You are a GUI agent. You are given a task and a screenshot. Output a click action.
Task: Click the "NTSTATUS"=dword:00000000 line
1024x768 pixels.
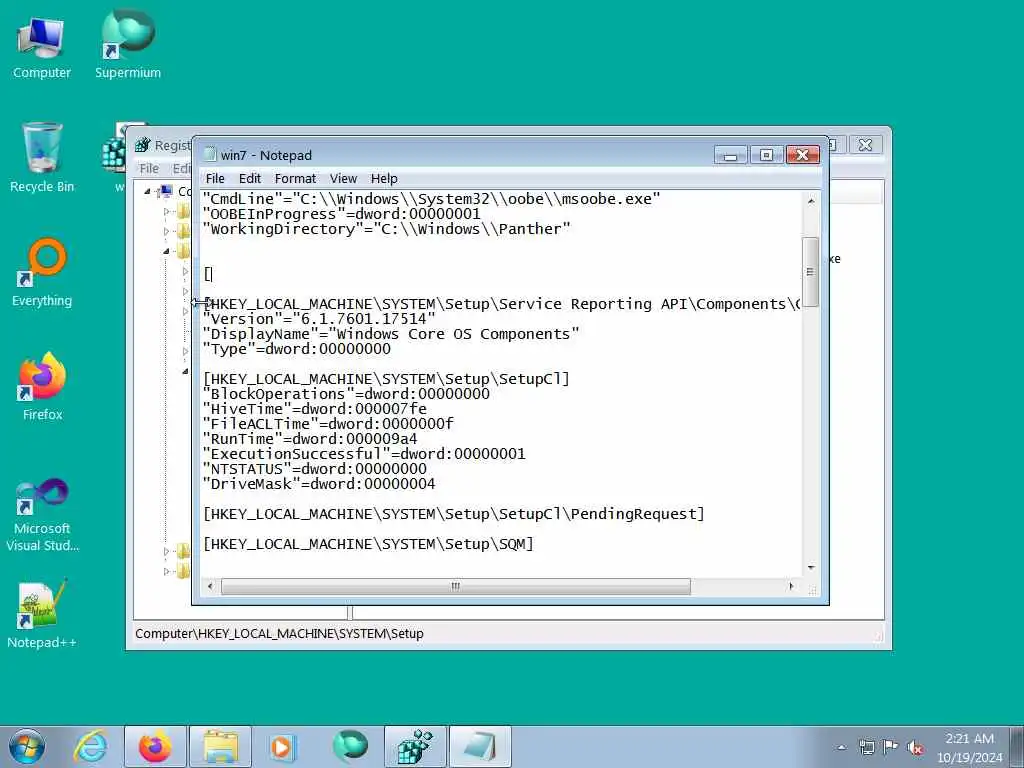[x=315, y=469]
